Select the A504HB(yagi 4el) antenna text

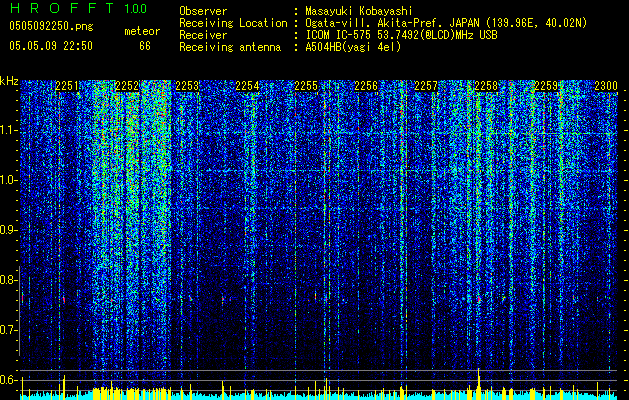click(x=353, y=47)
